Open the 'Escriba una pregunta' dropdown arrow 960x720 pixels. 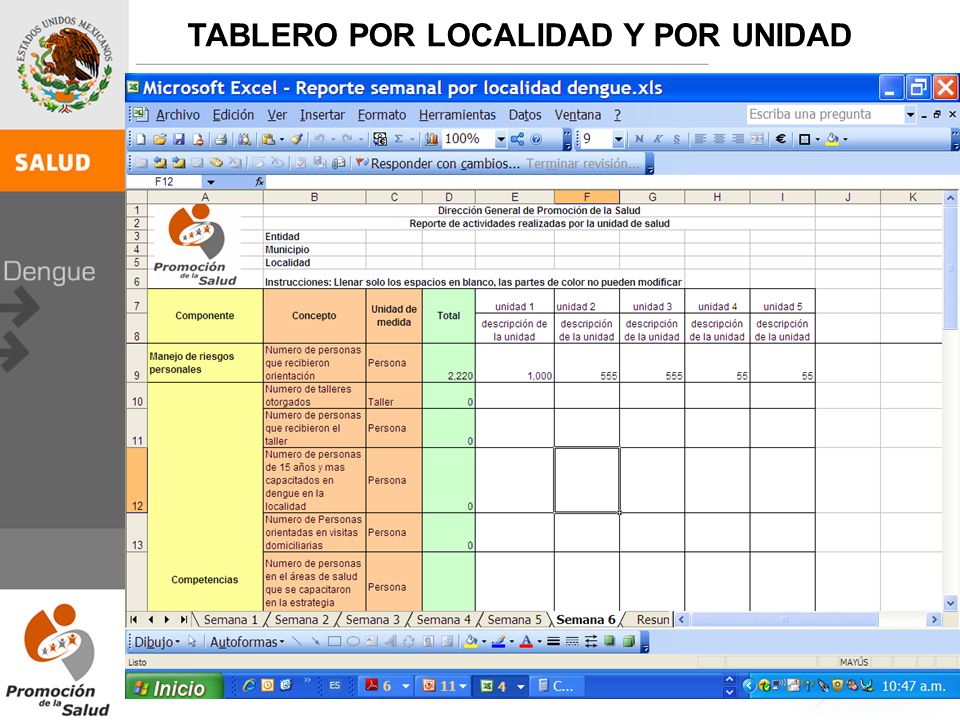pos(910,114)
